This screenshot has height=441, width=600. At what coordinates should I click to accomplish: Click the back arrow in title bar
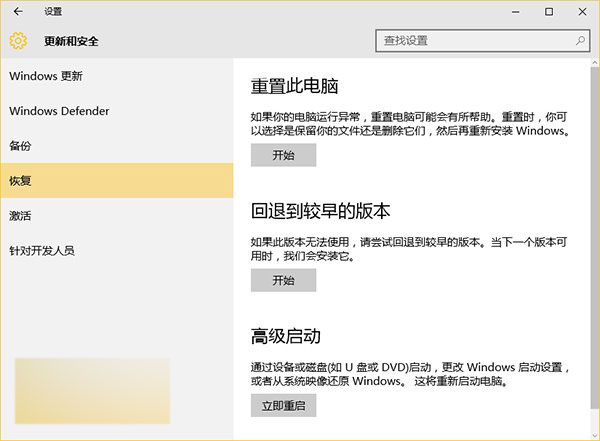pos(18,12)
